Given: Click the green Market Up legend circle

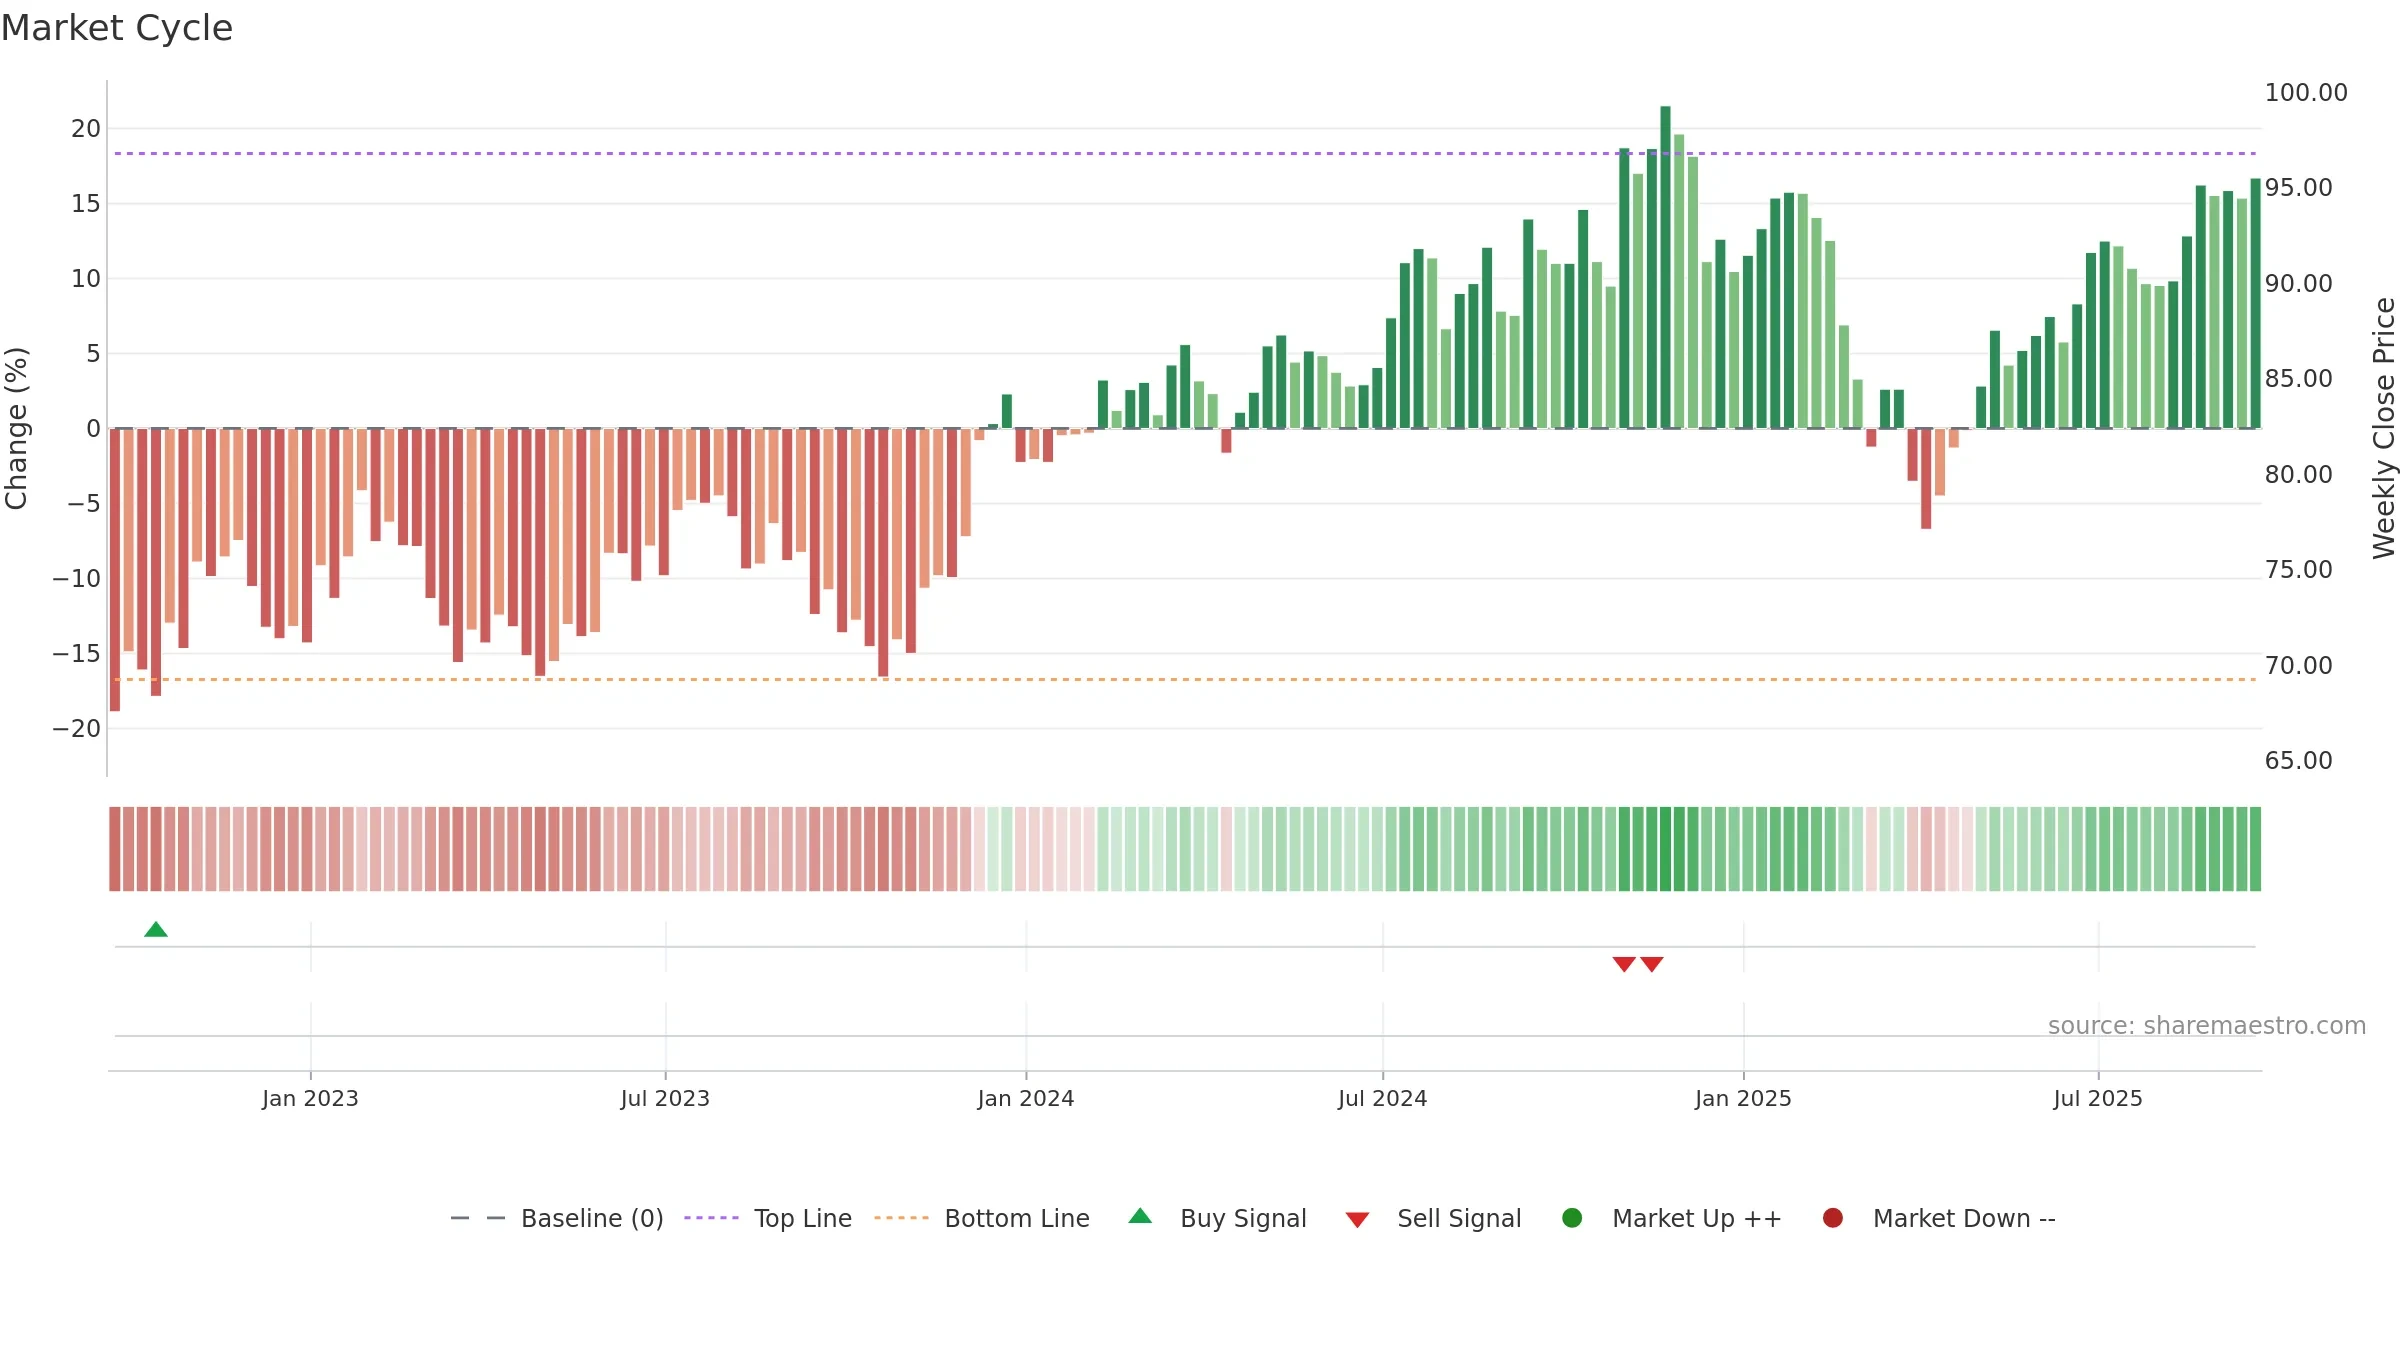Looking at the screenshot, I should [x=1572, y=1218].
